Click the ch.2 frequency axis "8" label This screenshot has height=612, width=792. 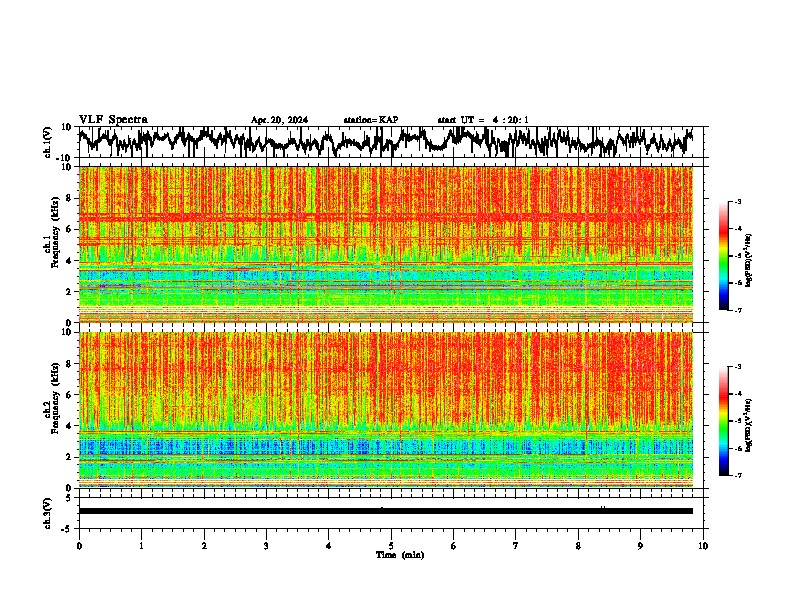tap(69, 364)
